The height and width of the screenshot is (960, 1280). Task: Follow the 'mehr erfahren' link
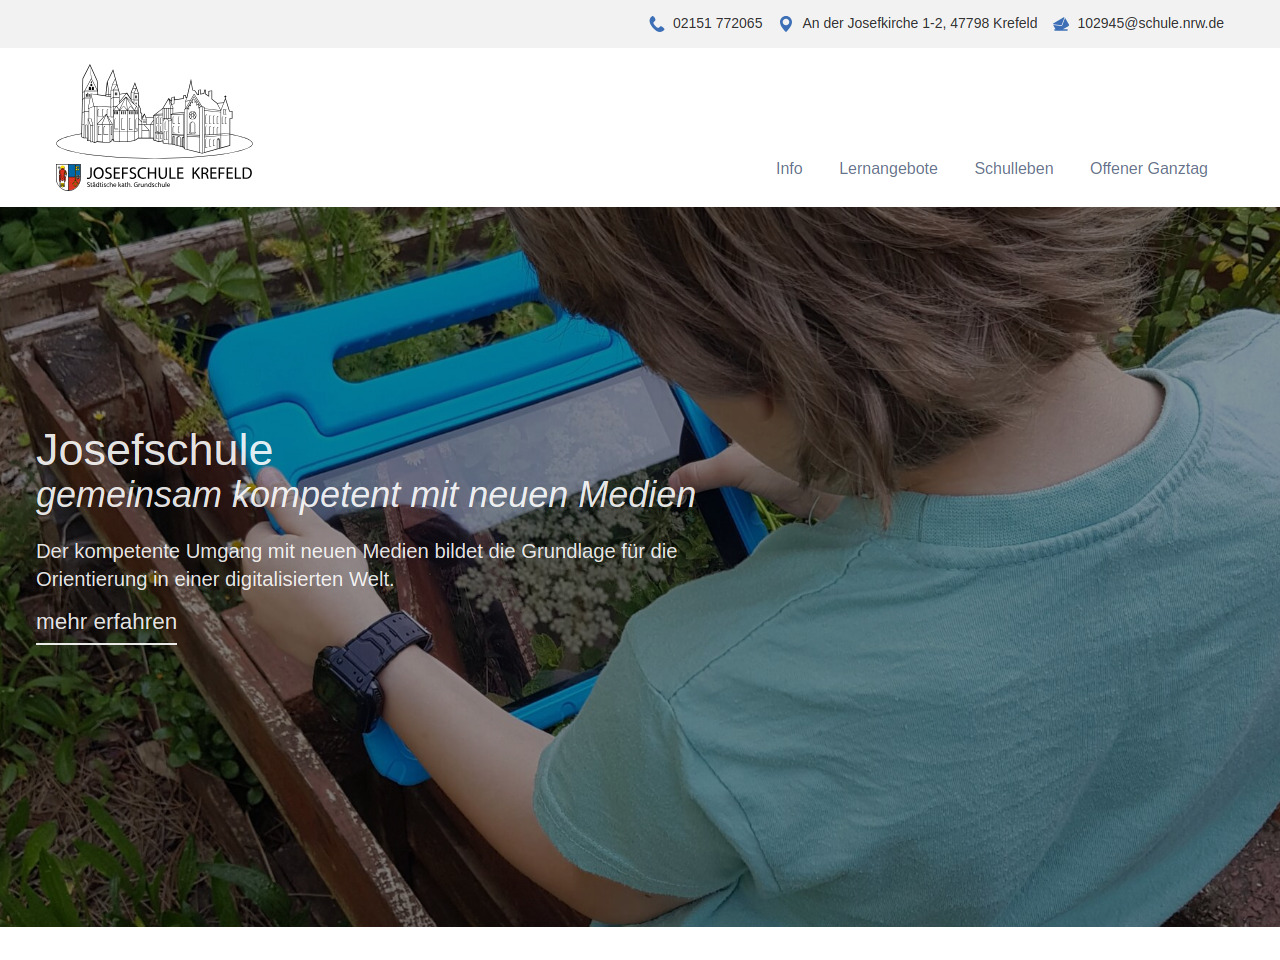point(106,622)
